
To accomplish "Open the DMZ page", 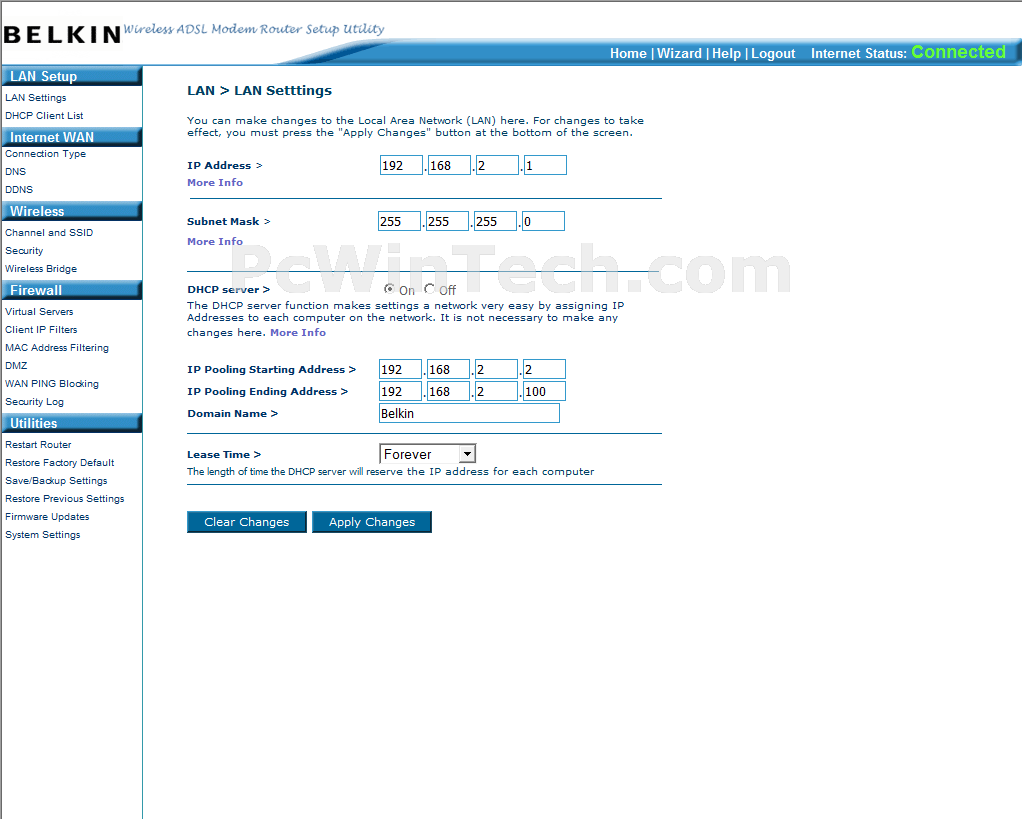I will pyautogui.click(x=16, y=366).
